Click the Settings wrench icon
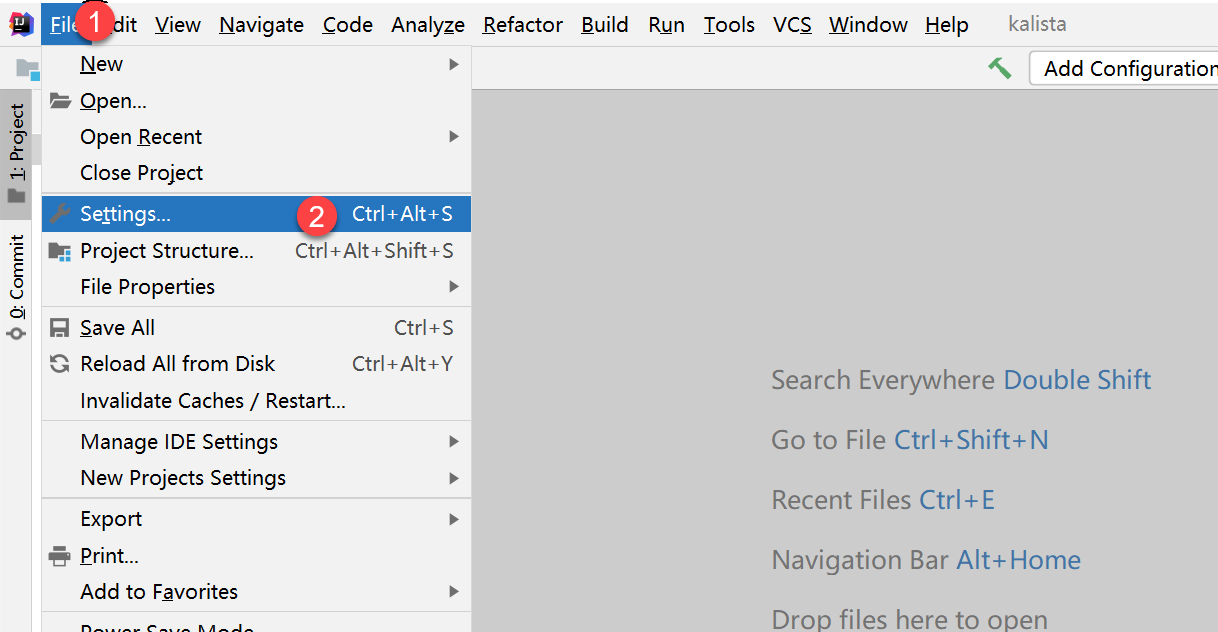 point(60,214)
